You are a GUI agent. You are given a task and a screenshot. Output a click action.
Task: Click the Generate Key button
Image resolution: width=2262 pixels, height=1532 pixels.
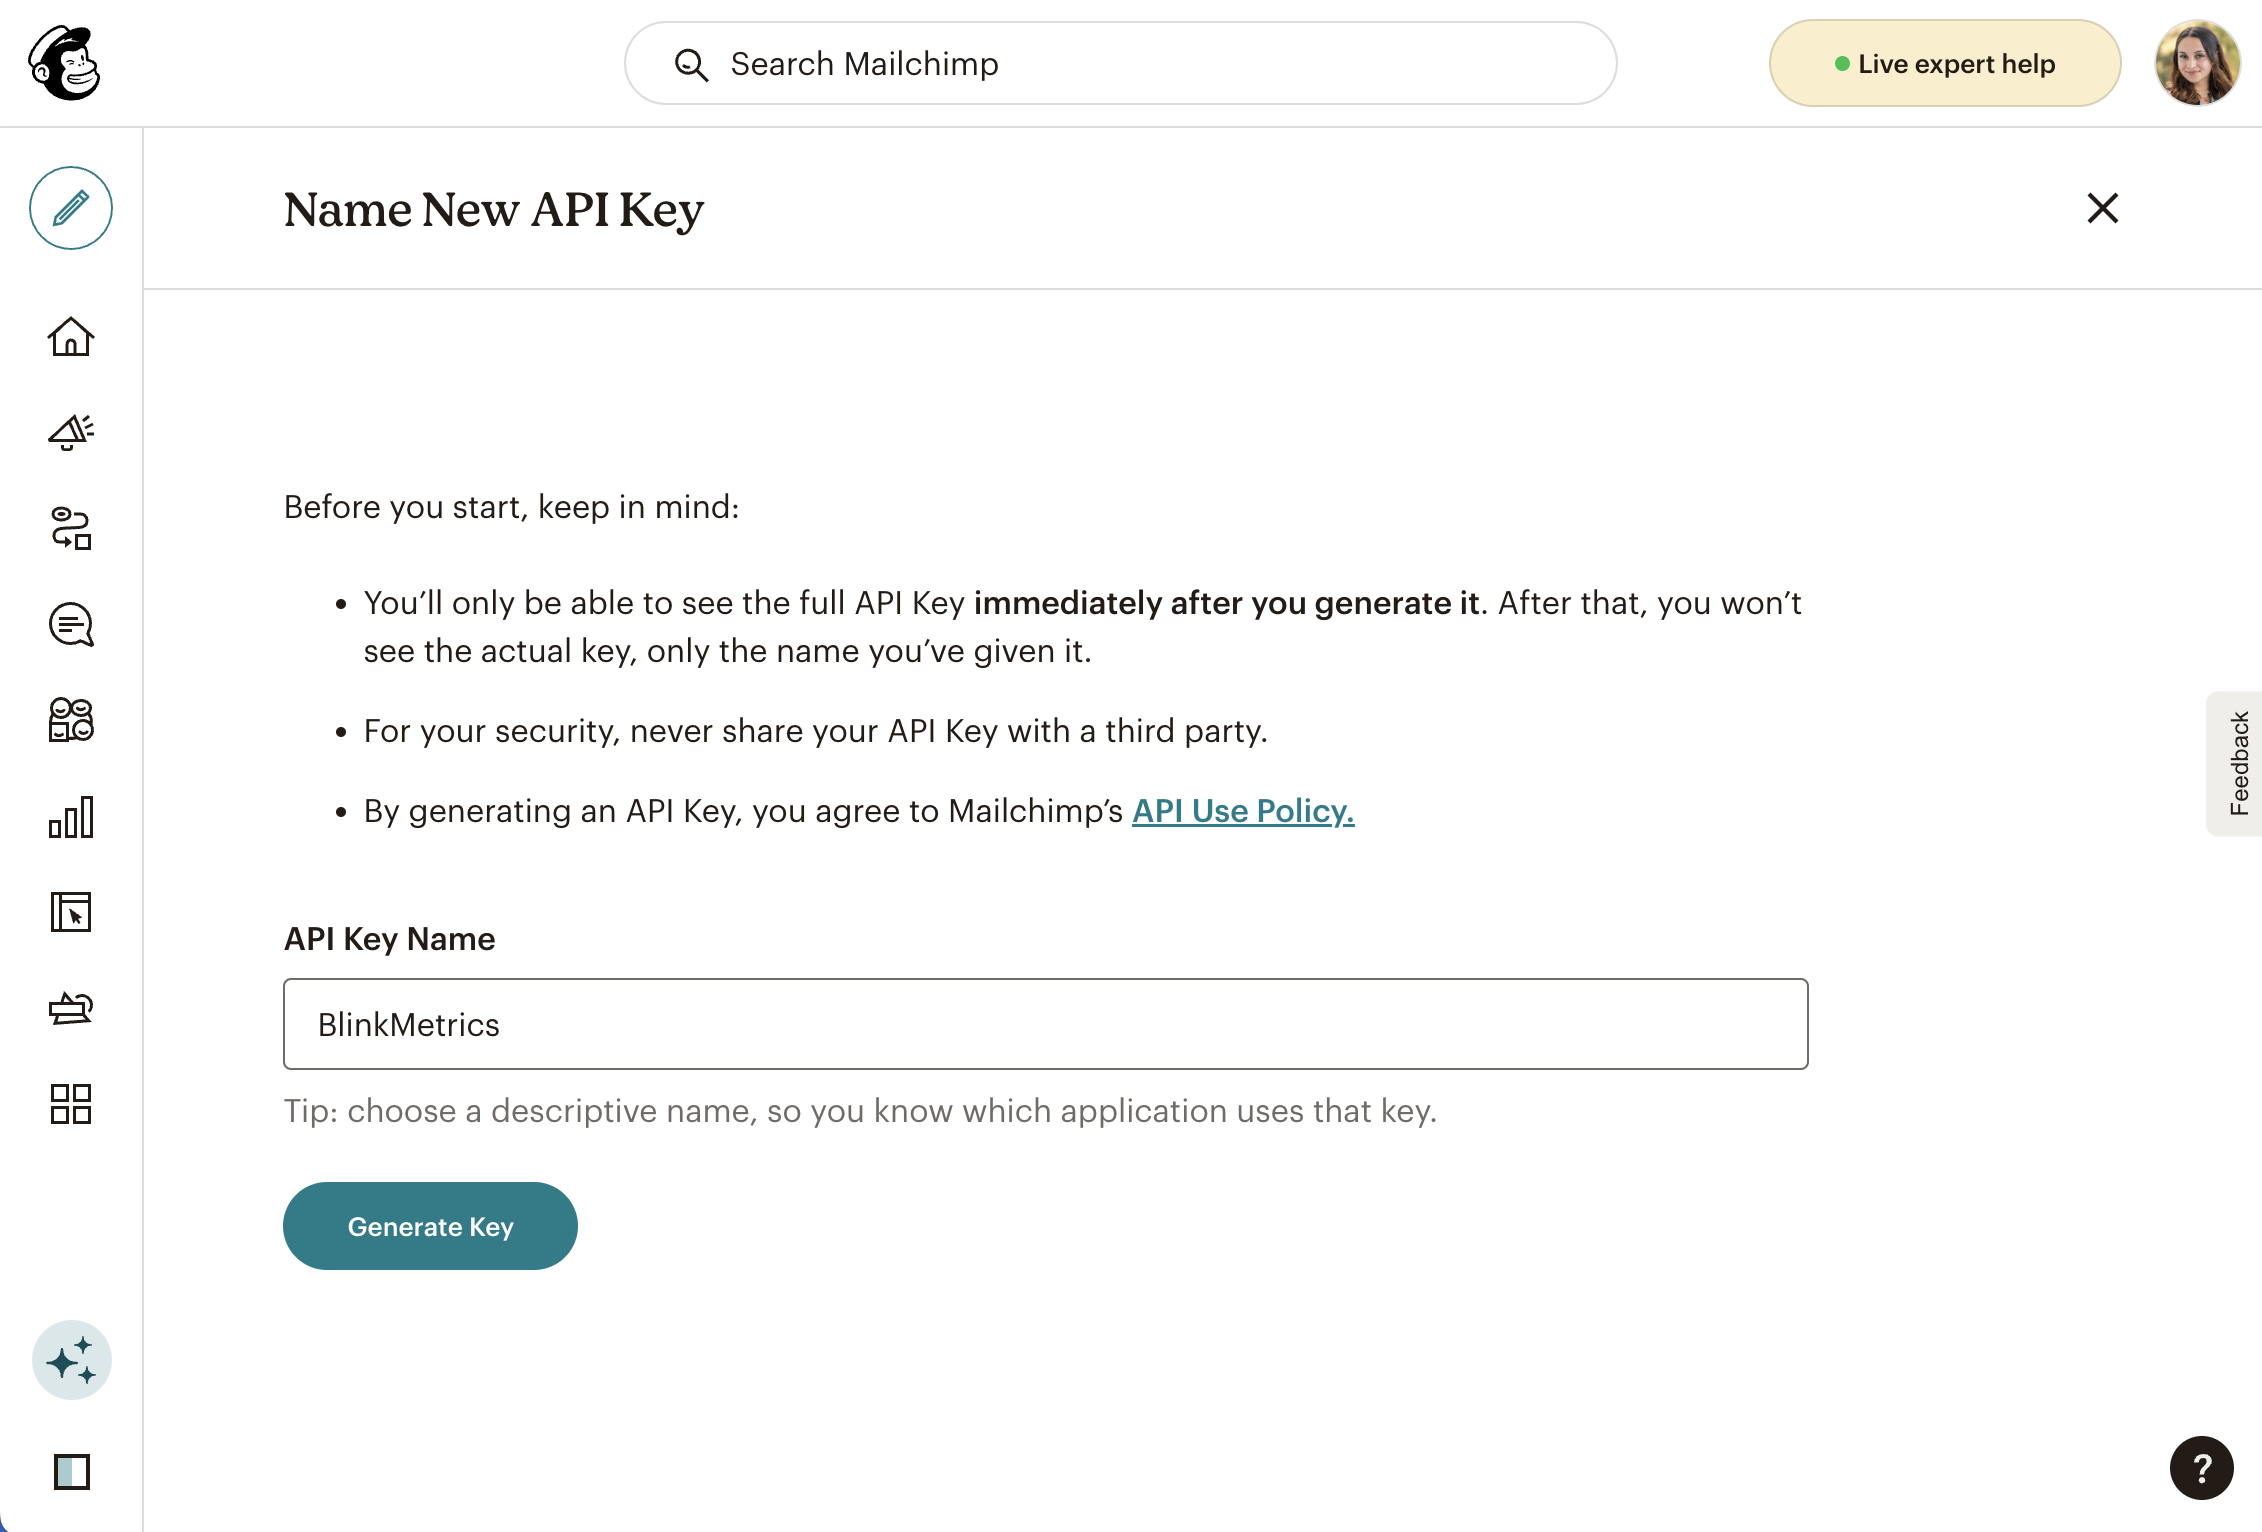[x=430, y=1226]
